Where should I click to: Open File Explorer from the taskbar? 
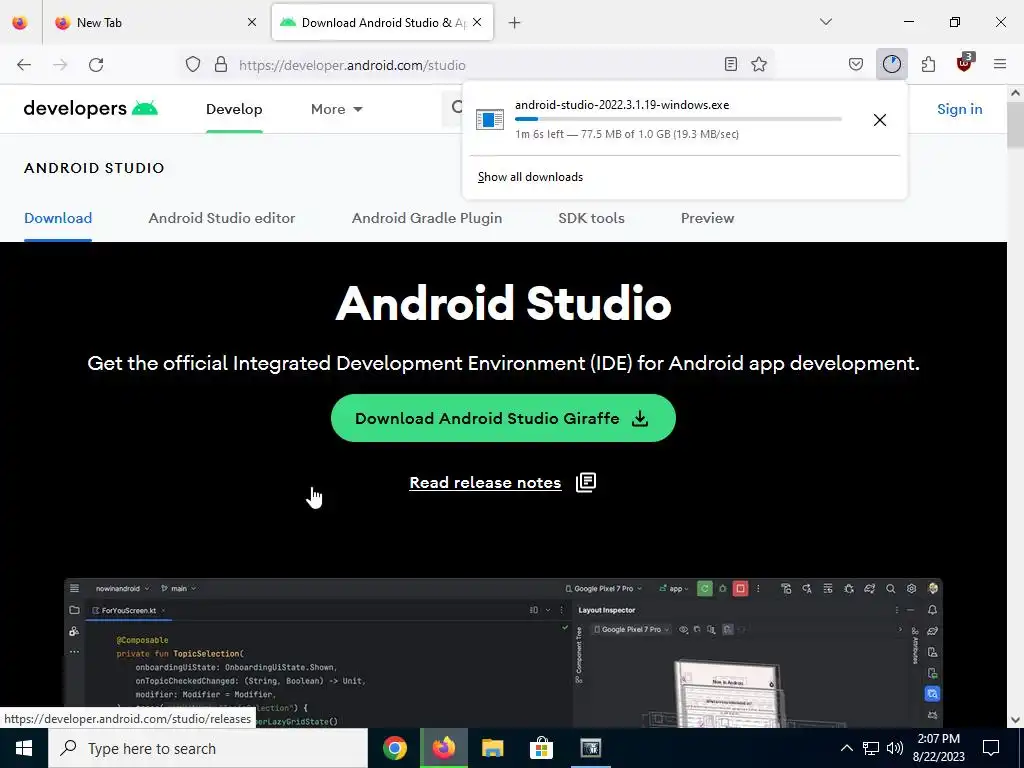492,748
